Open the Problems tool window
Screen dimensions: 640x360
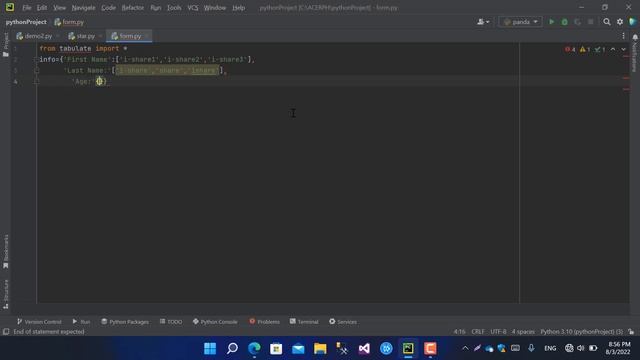pos(264,322)
